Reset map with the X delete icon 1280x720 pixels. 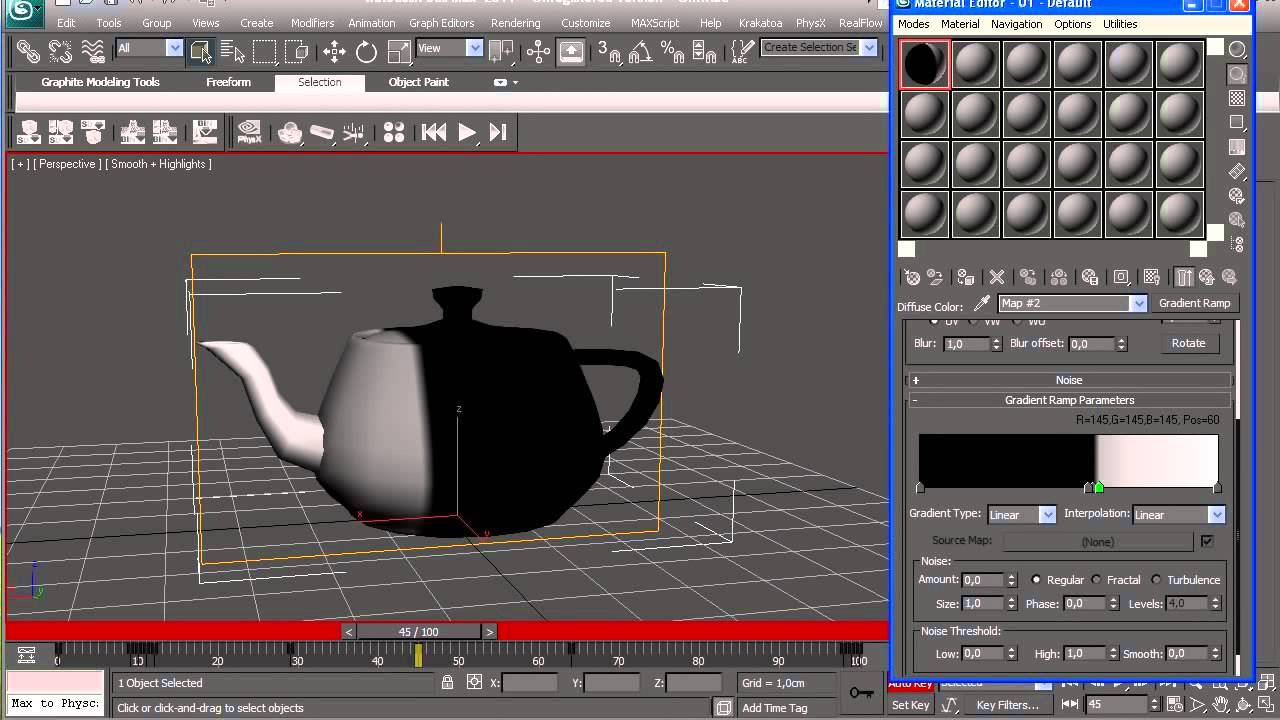pos(996,277)
